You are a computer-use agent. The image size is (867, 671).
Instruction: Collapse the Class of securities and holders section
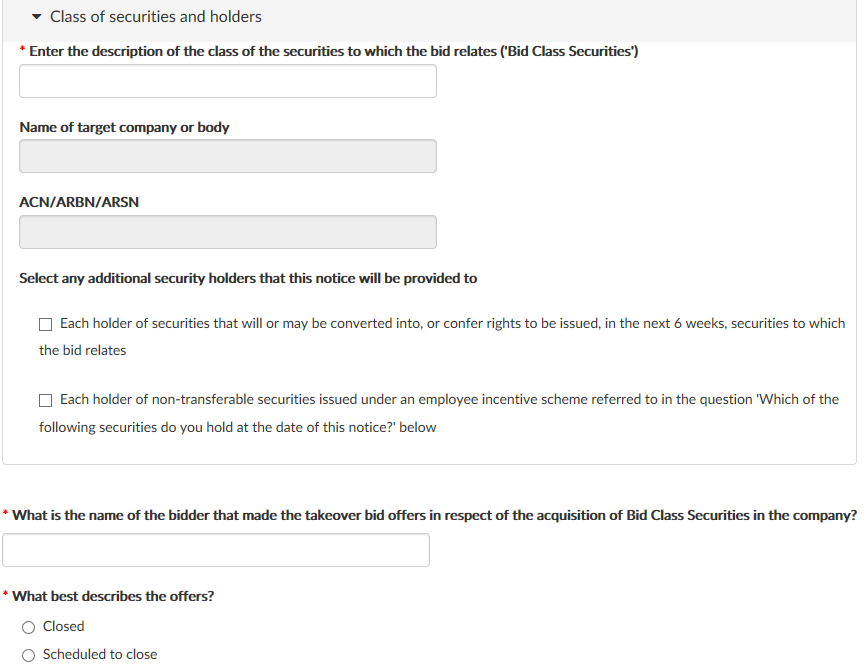coord(36,17)
